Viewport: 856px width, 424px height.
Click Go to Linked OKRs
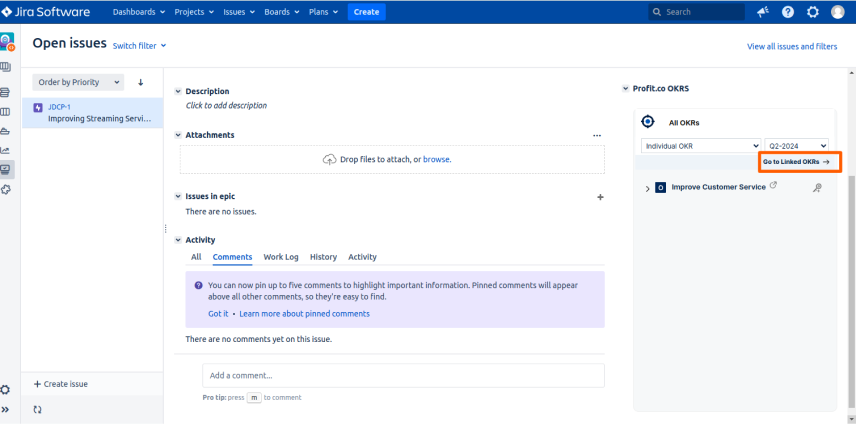796,162
